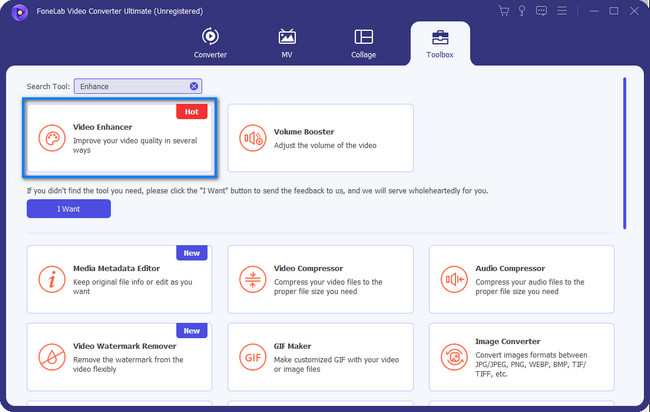Click 'Make customized GIF' description
The height and width of the screenshot is (412, 650).
(336, 364)
